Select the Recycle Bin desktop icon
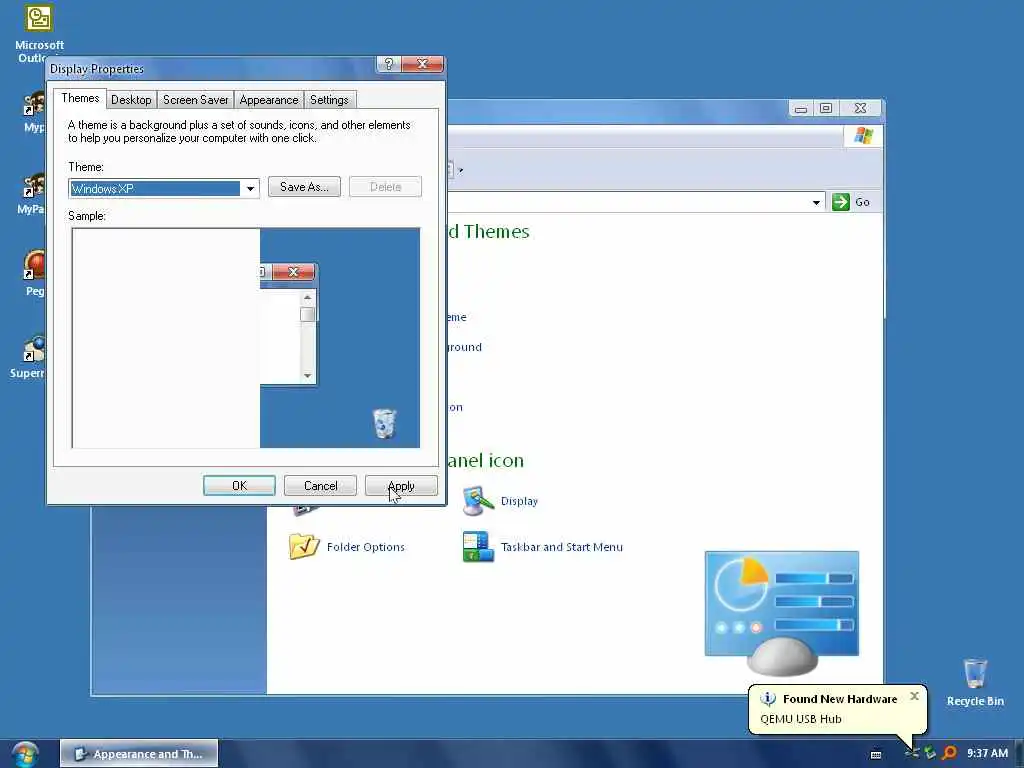This screenshot has width=1024, height=768. point(974,682)
